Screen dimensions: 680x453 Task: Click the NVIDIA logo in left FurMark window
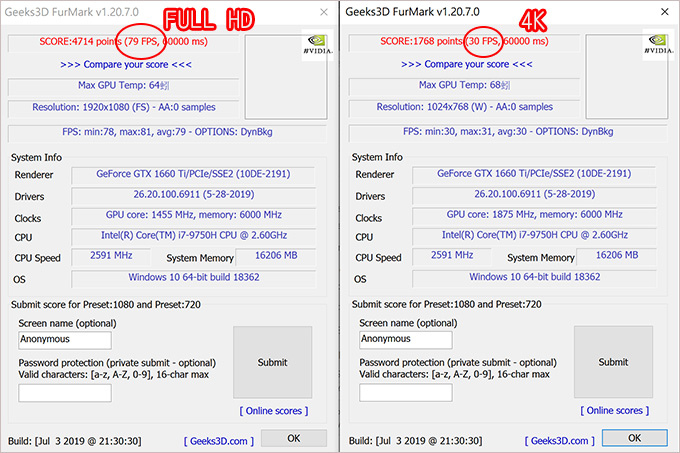point(317,44)
